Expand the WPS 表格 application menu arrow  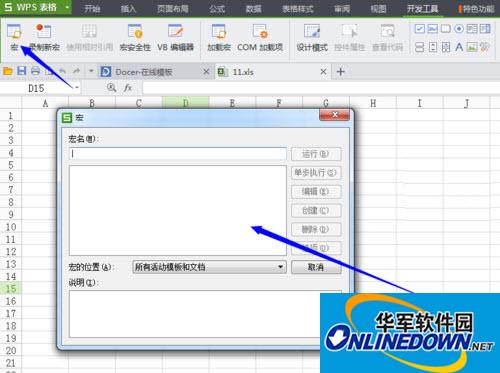[x=67, y=7]
